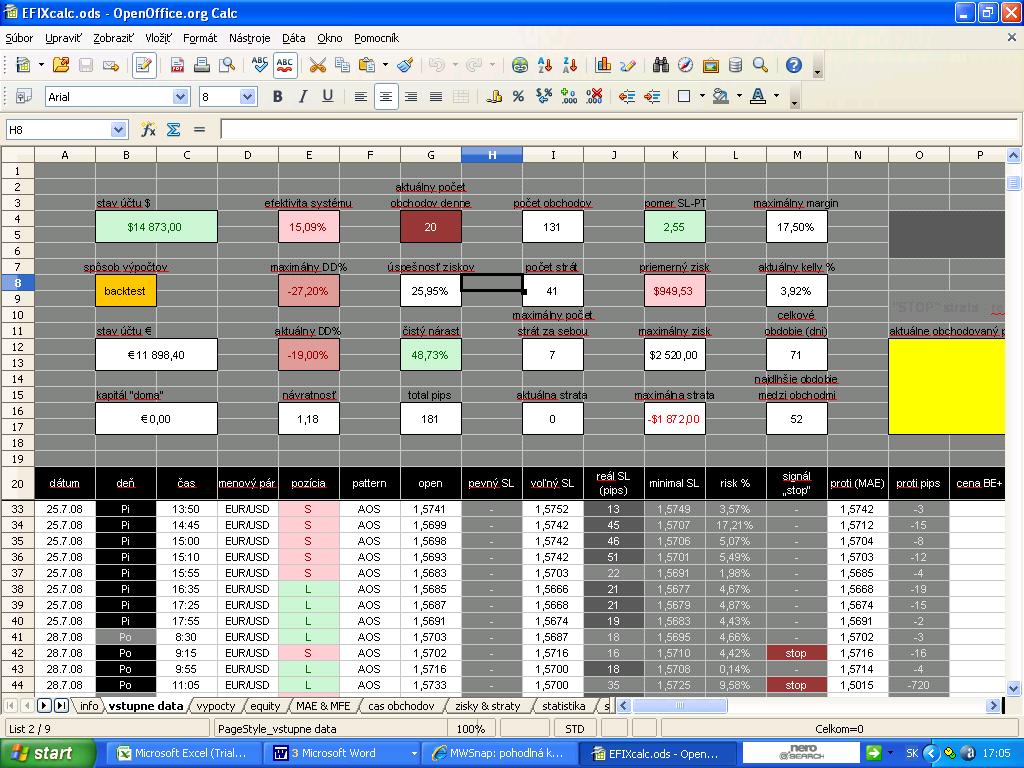This screenshot has height=768, width=1024.
Task: Click the Function equals sign button
Action: coord(199,130)
